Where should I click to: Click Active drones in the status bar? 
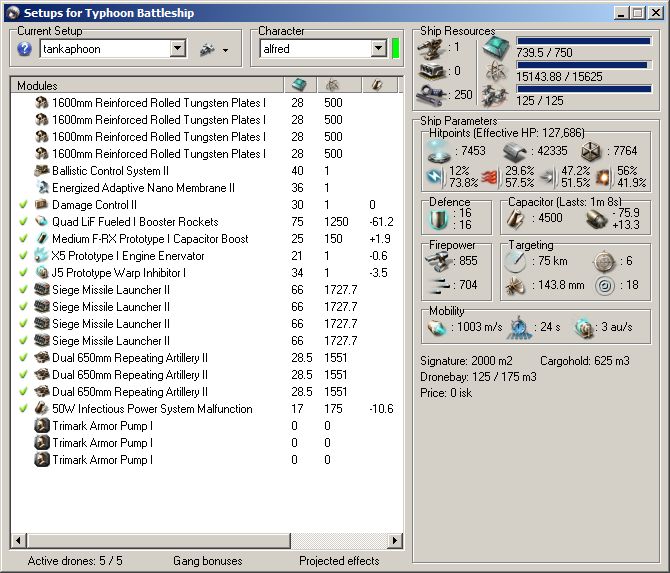pos(75,561)
